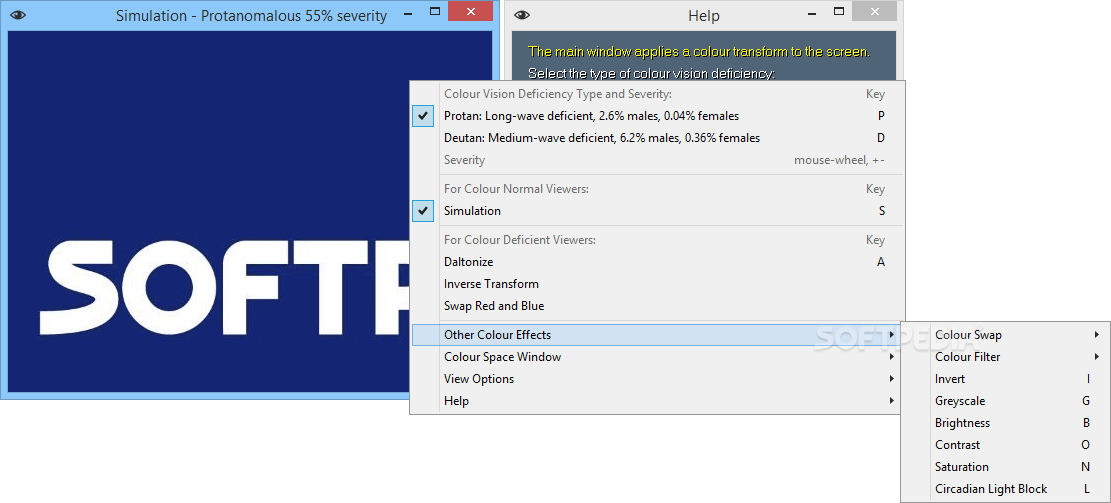
Task: Select Inverse Transform menu item
Action: pyautogui.click(x=491, y=284)
